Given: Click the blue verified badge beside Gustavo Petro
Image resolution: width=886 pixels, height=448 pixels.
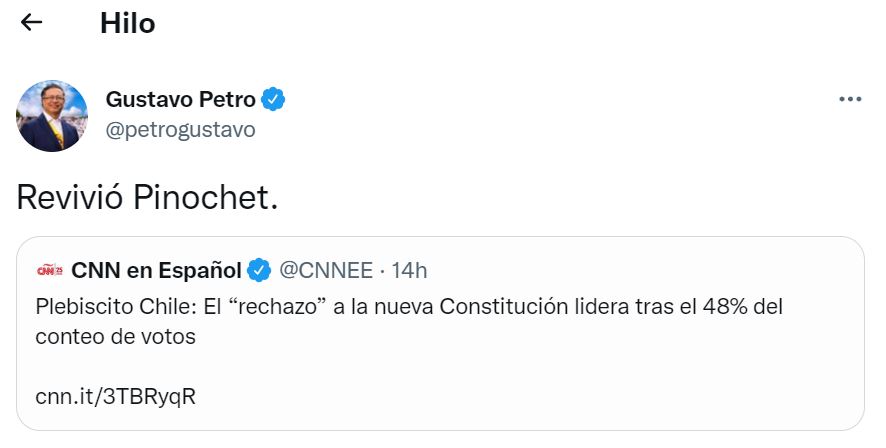Looking at the screenshot, I should coord(274,99).
